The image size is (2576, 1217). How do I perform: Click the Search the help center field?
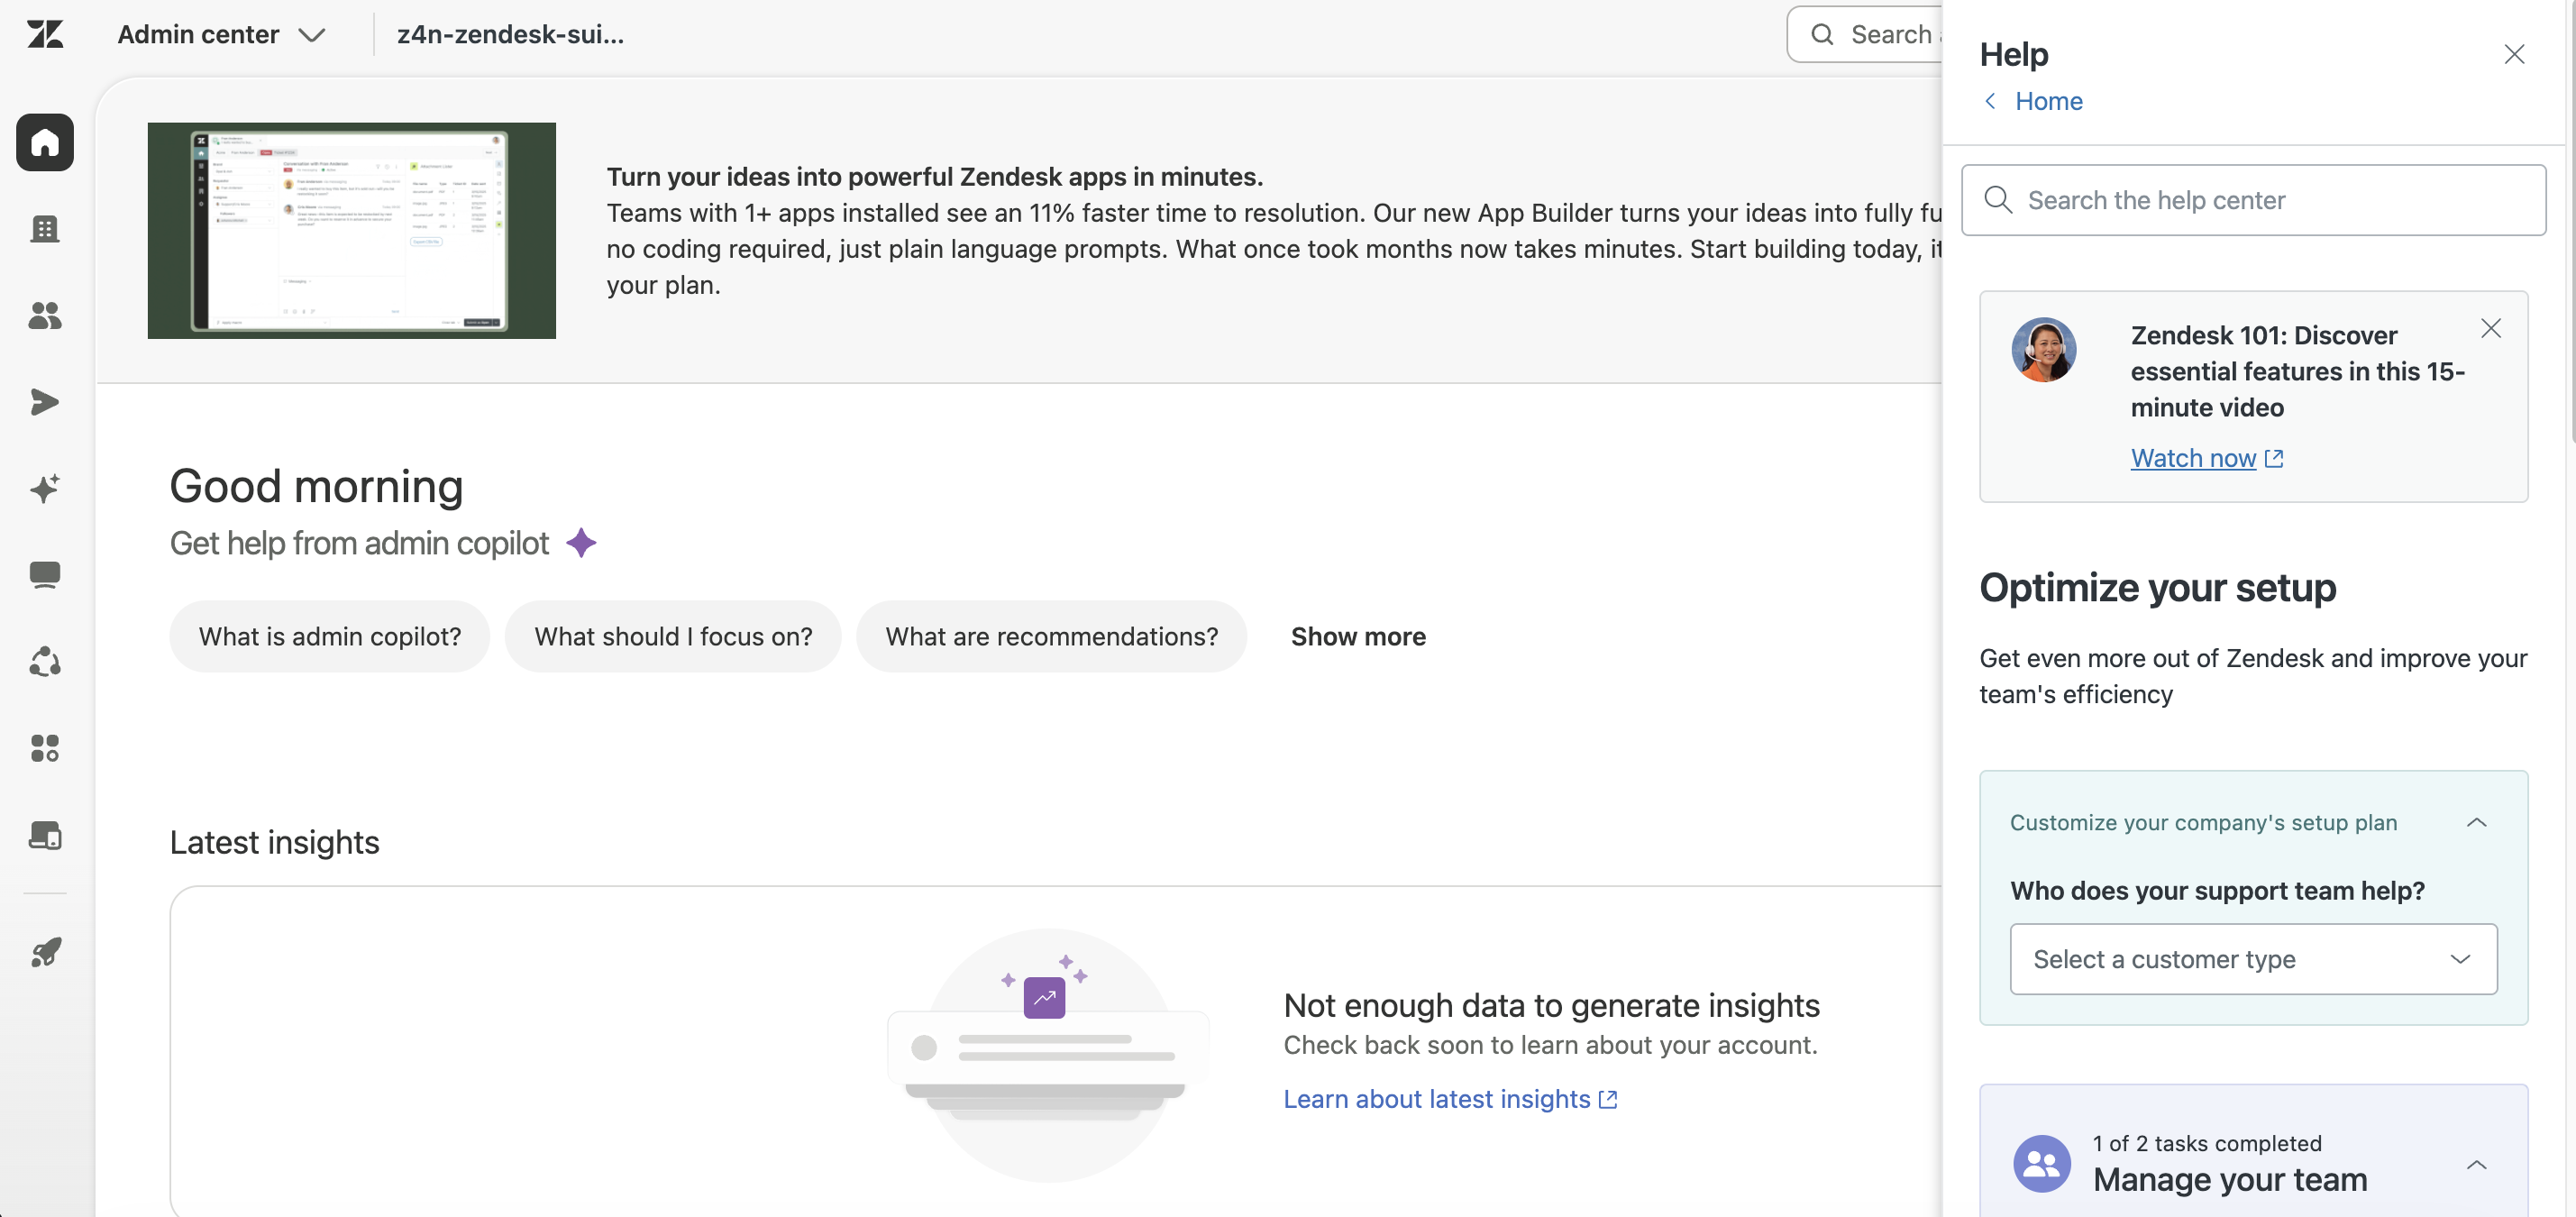point(2253,200)
